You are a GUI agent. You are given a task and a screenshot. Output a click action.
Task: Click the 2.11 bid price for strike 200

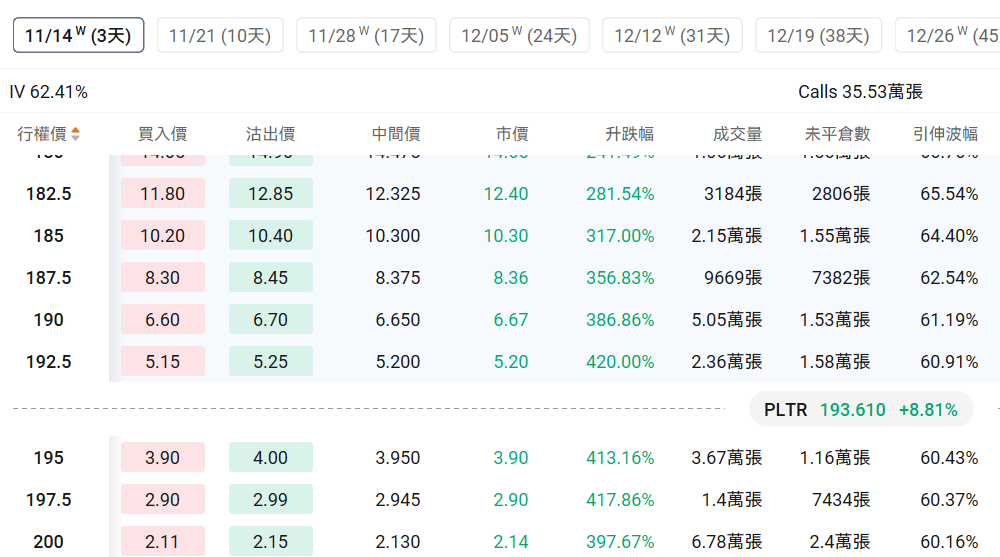(x=162, y=542)
